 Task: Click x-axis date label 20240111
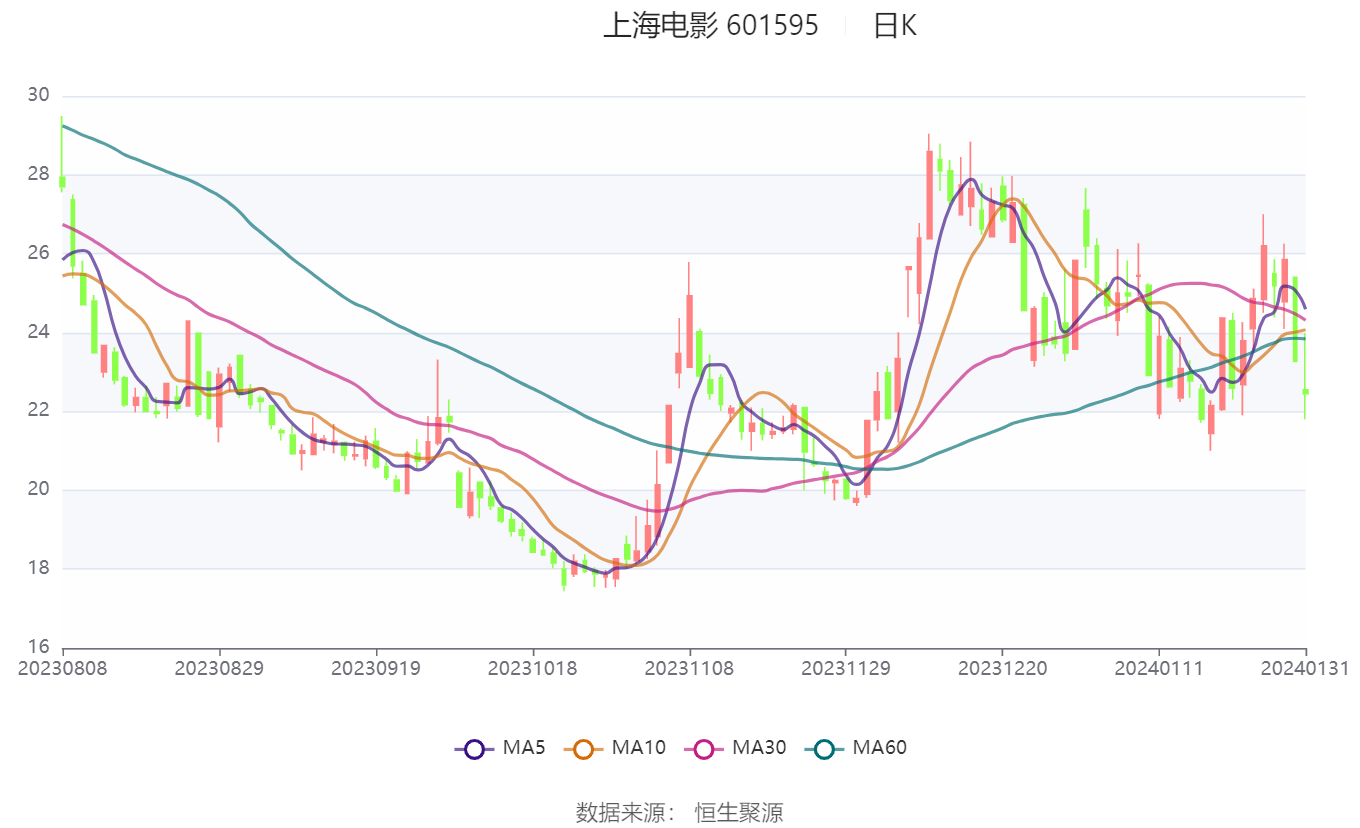coord(1158,668)
